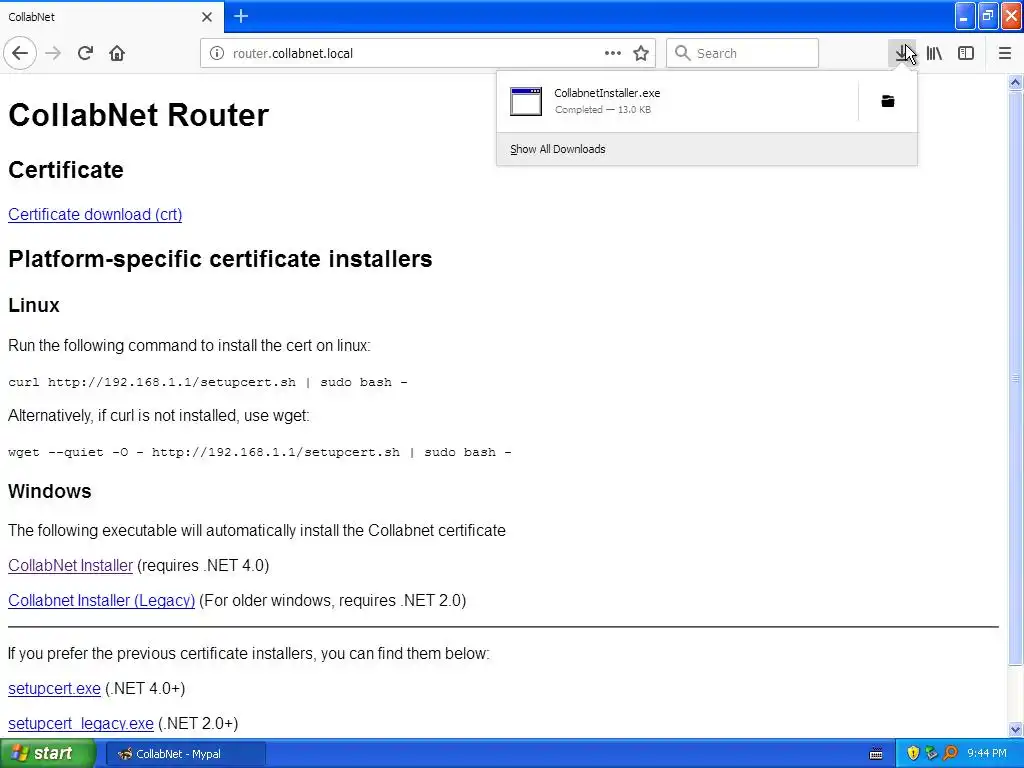Viewport: 1024px width, 768px height.
Task: Click the Linux section heading
Action: point(34,305)
